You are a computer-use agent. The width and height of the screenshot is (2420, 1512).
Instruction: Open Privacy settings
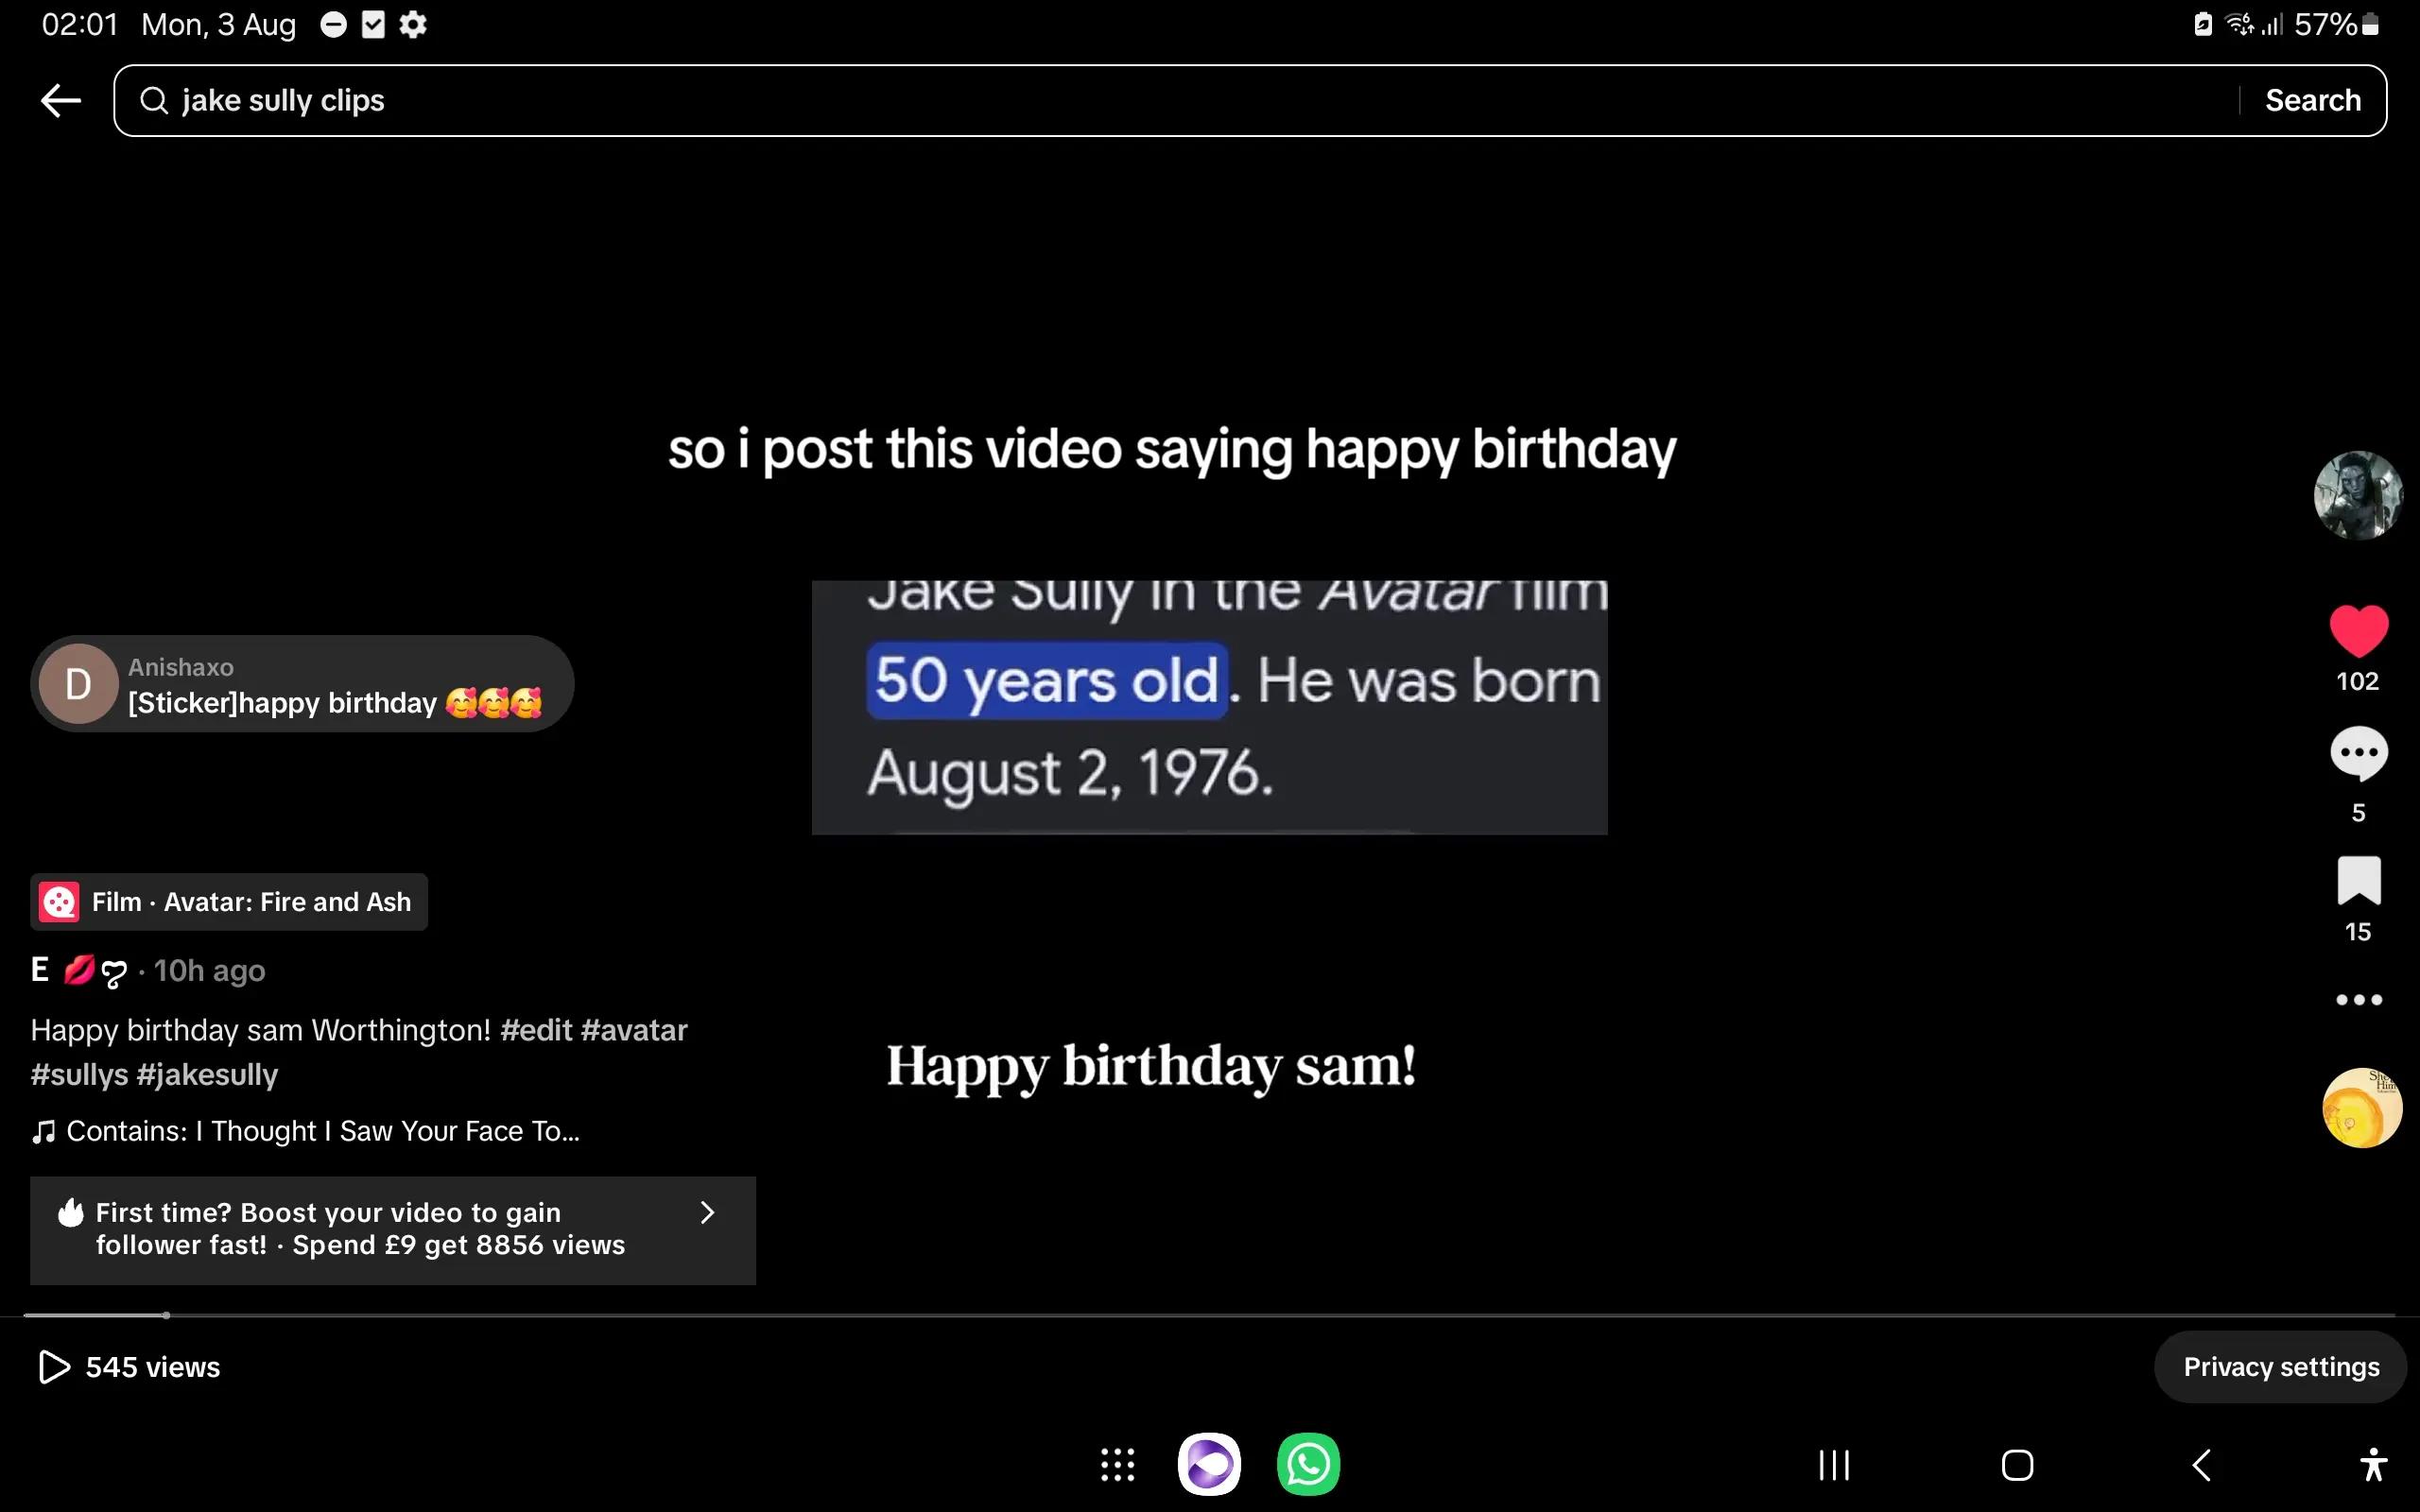tap(2280, 1367)
